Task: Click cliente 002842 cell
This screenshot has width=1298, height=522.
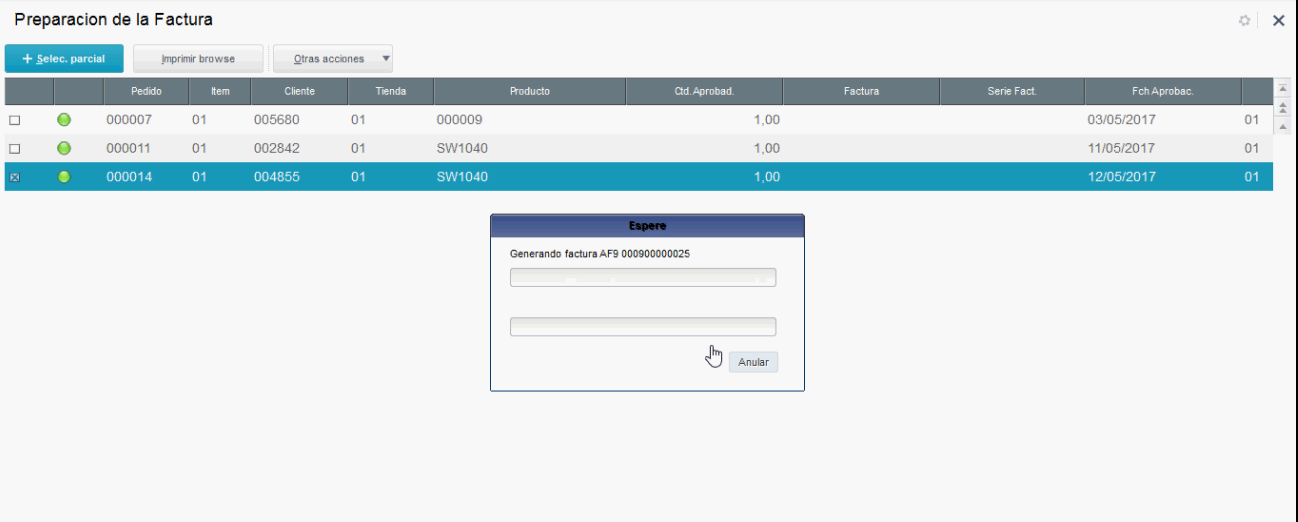Action: [x=277, y=148]
